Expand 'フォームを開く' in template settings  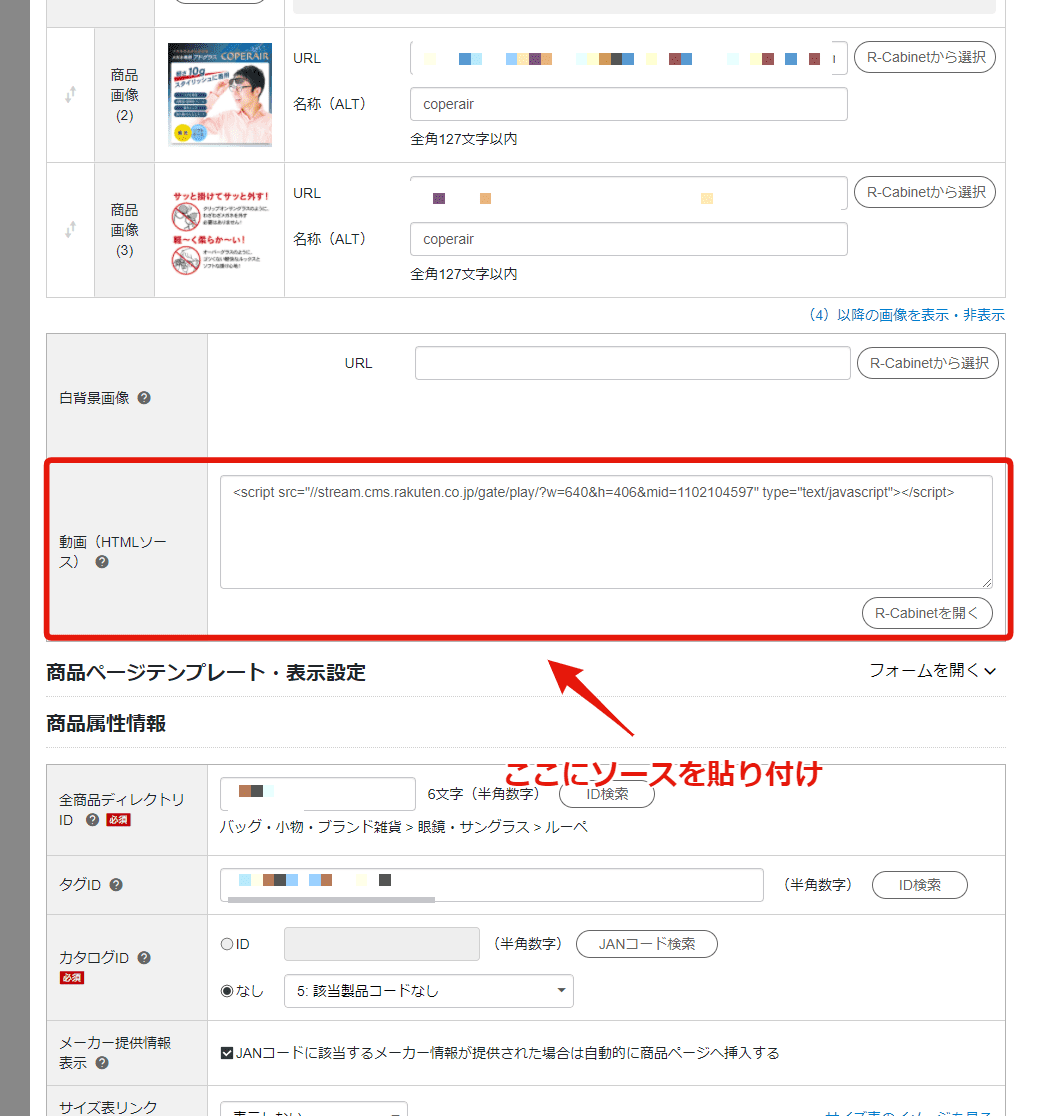tap(932, 670)
